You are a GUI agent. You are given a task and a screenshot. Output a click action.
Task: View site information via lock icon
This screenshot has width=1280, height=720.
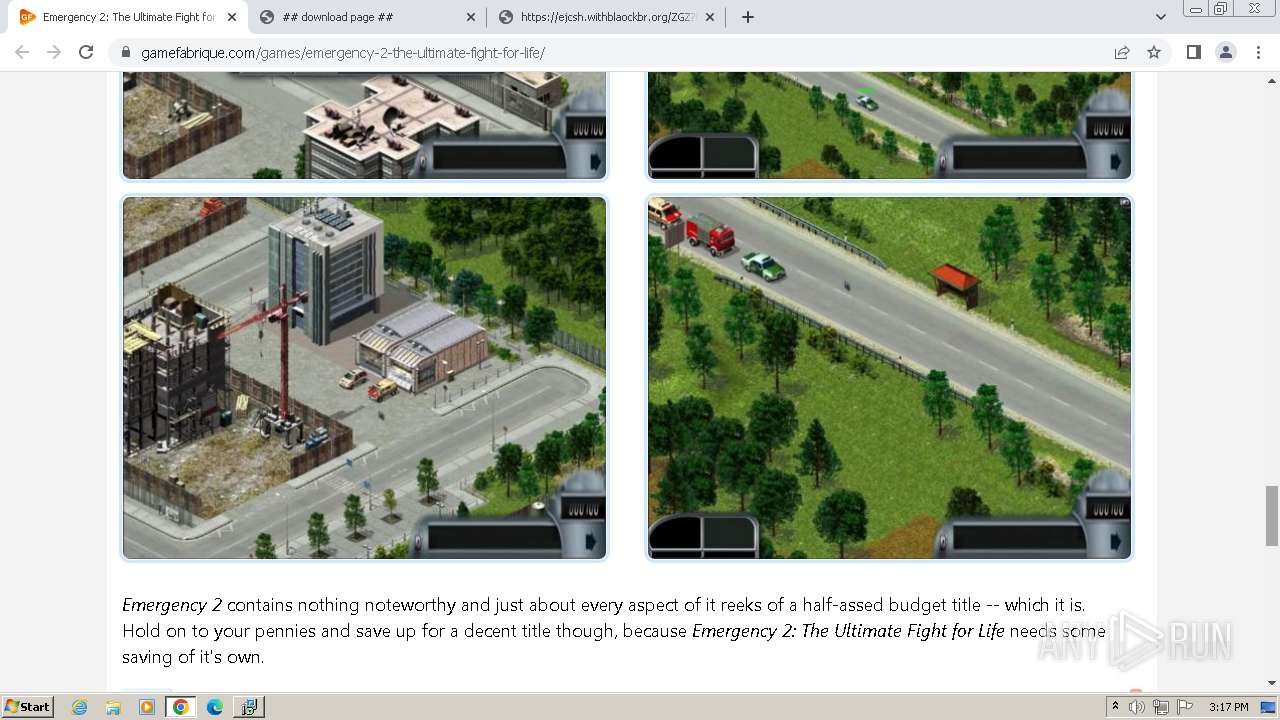coord(126,52)
